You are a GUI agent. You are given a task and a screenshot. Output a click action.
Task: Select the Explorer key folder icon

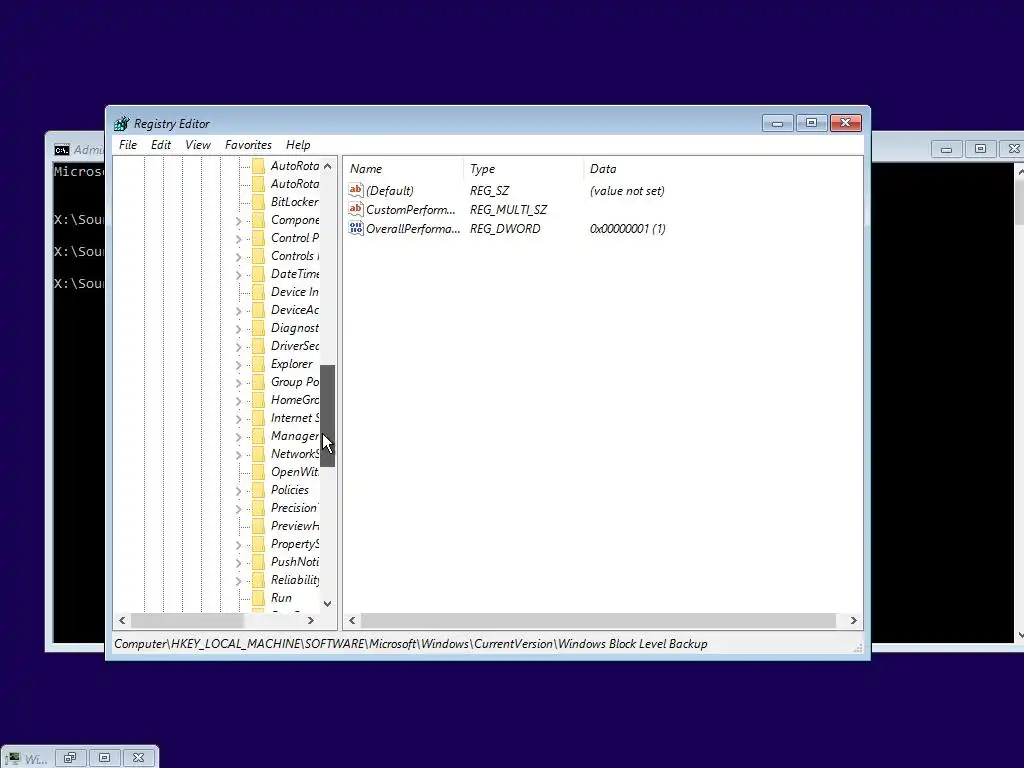click(x=259, y=364)
